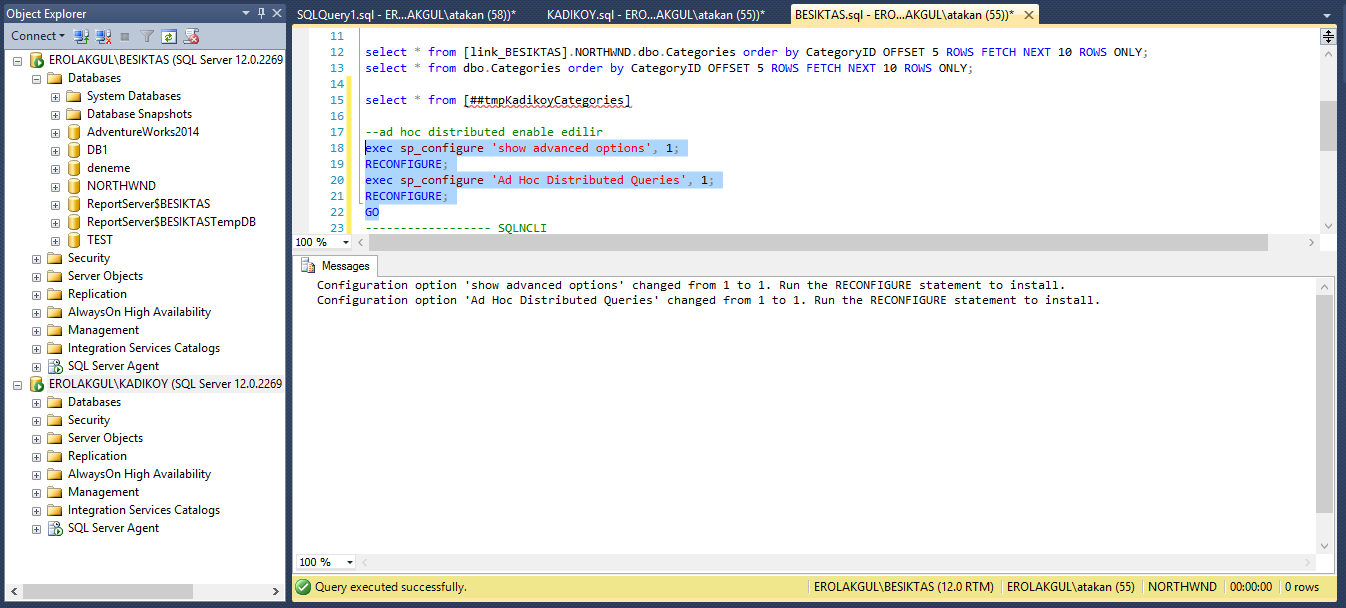
Task: Switch to the SQLQuery1.sql tab
Action: pos(406,15)
